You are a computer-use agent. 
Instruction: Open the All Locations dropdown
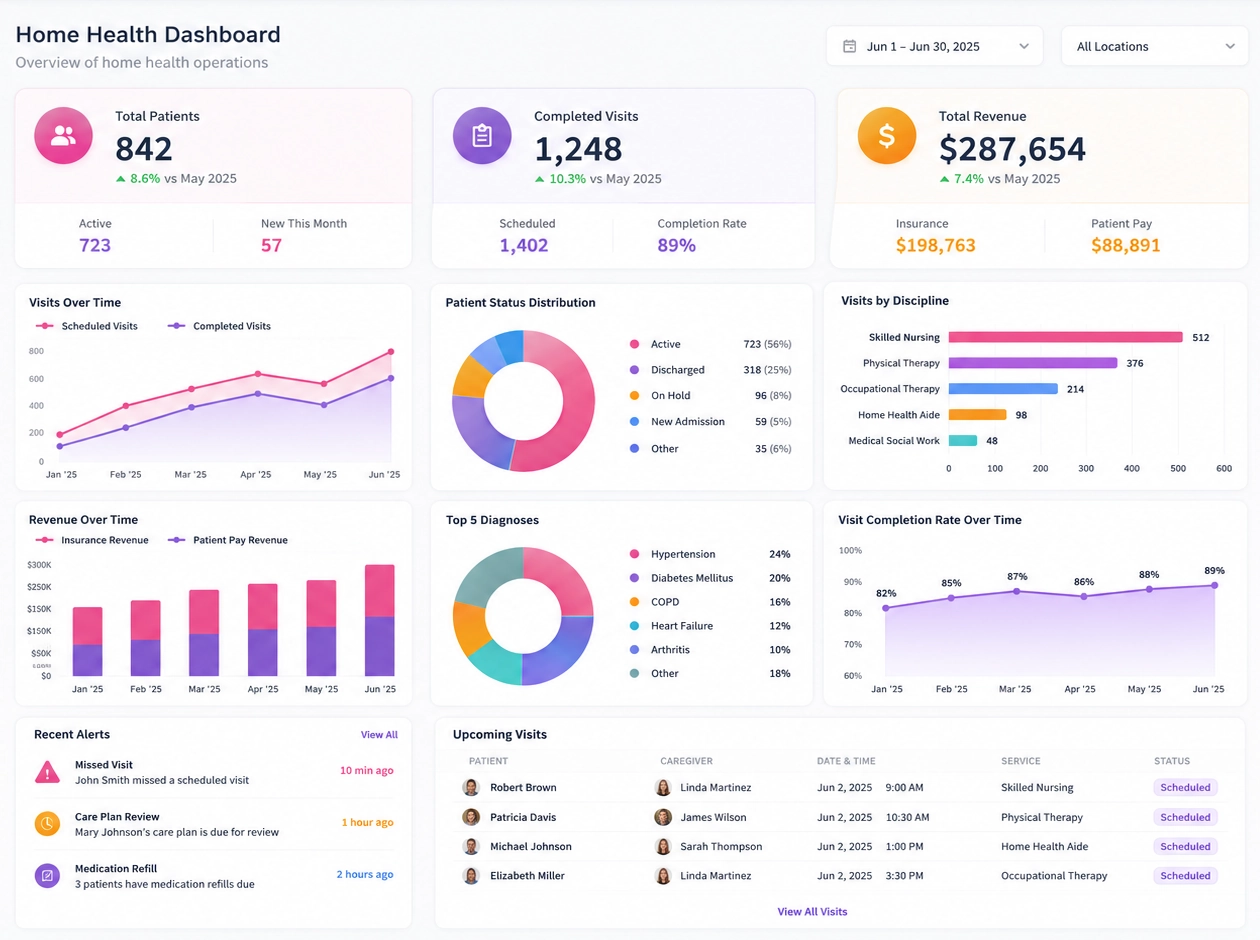click(x=1155, y=46)
